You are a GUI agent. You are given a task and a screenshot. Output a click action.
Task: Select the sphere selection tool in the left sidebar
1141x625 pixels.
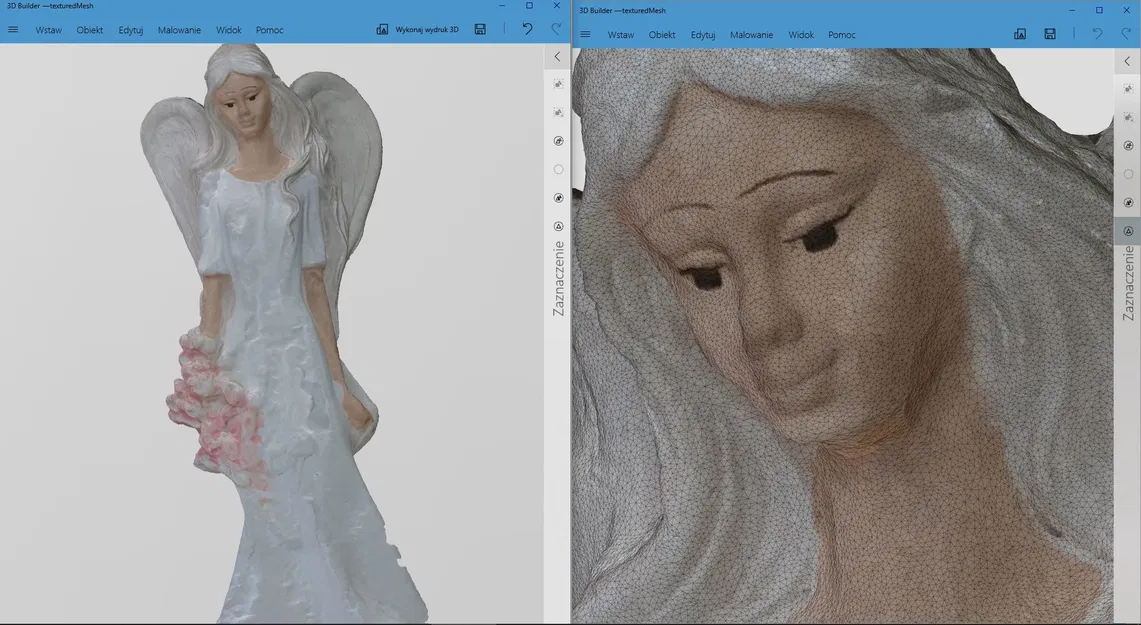pyautogui.click(x=557, y=140)
